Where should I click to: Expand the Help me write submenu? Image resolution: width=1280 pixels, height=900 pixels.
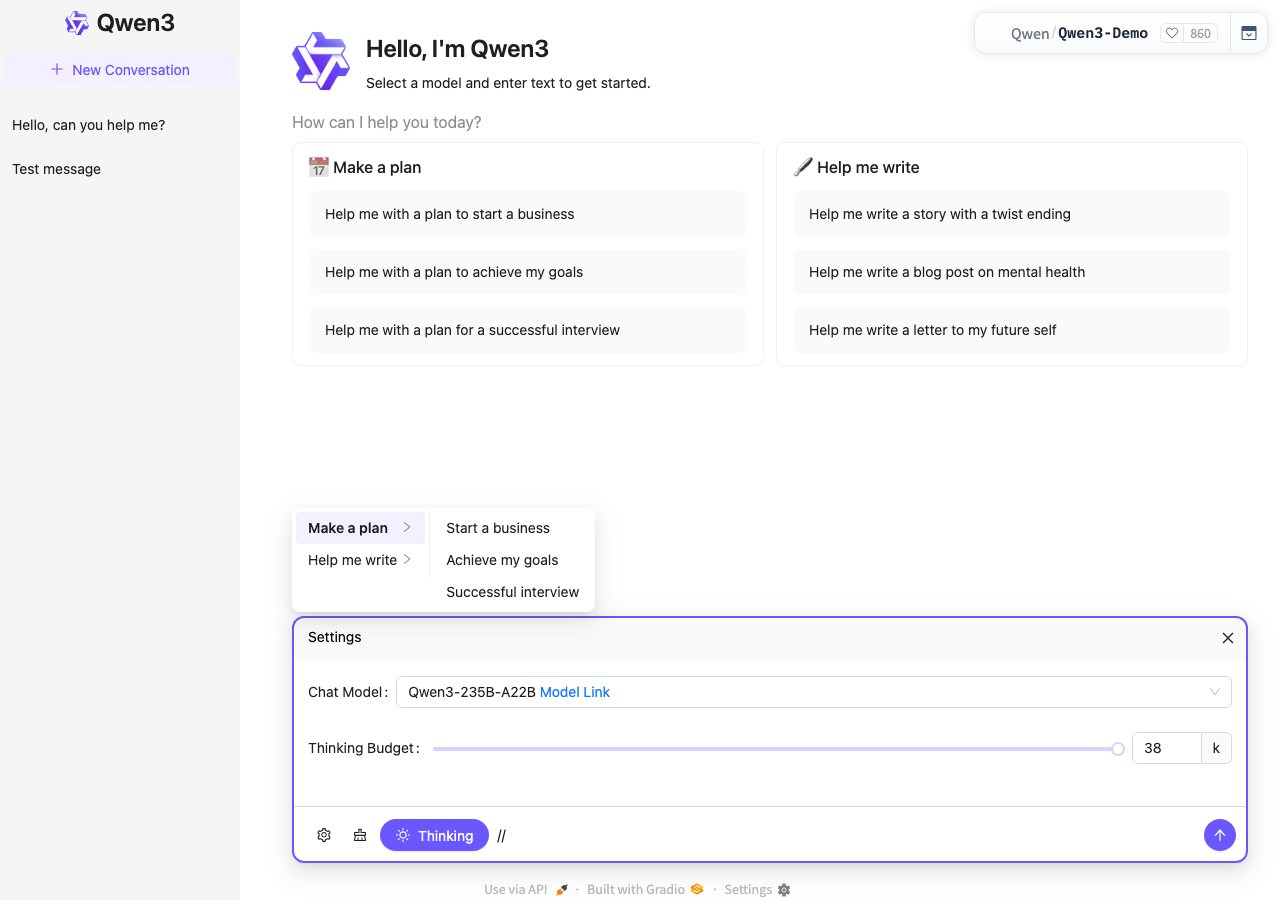pos(360,560)
